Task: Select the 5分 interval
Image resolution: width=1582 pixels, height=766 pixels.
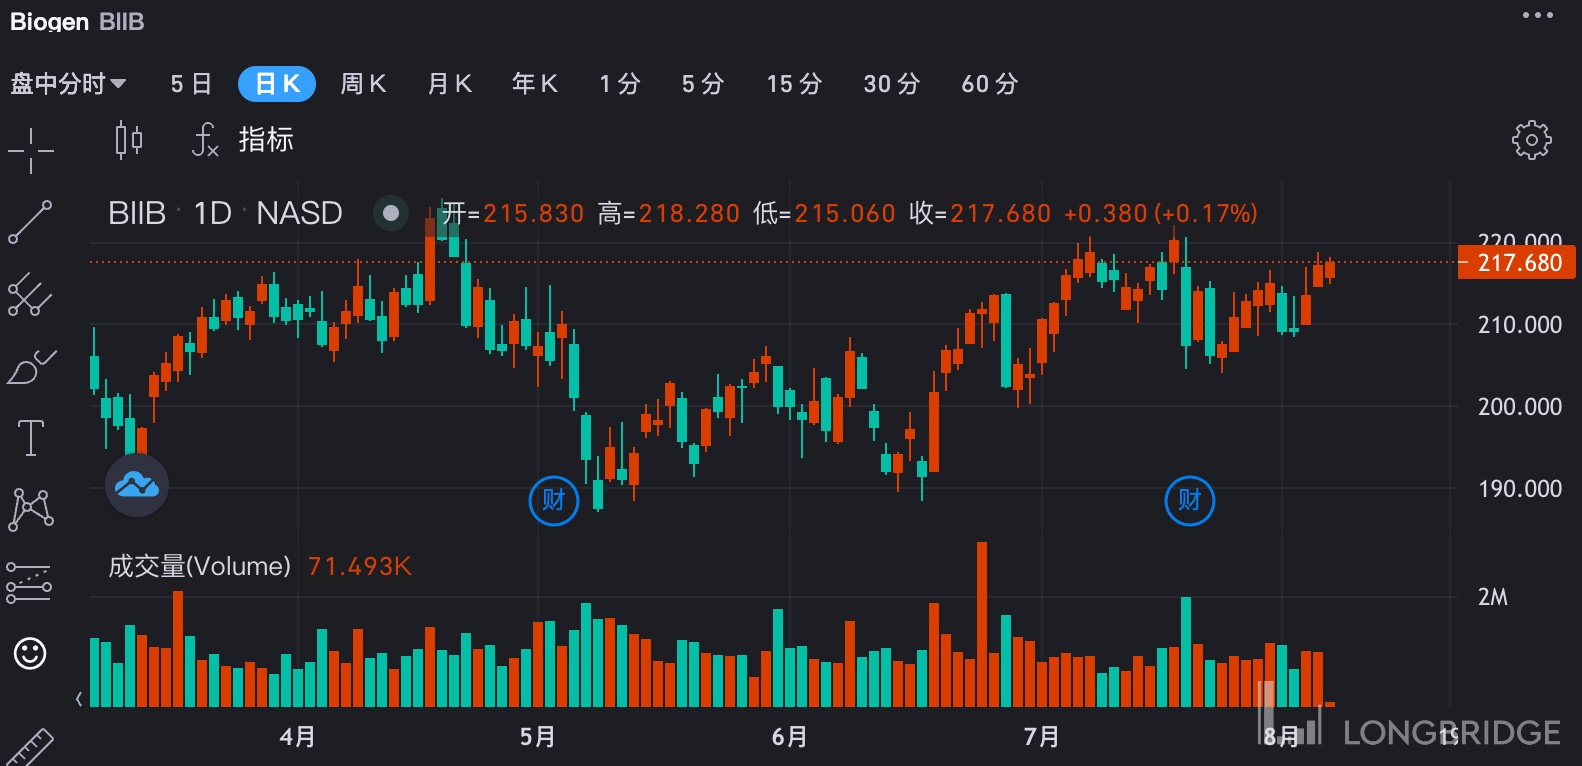Action: [x=703, y=84]
